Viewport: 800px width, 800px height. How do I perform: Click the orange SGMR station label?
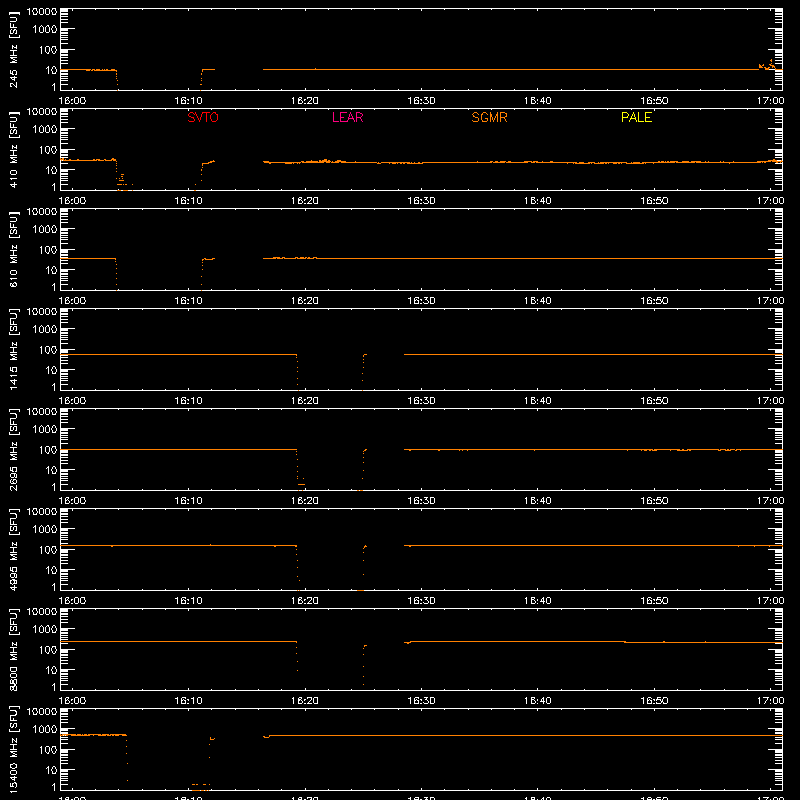489,117
